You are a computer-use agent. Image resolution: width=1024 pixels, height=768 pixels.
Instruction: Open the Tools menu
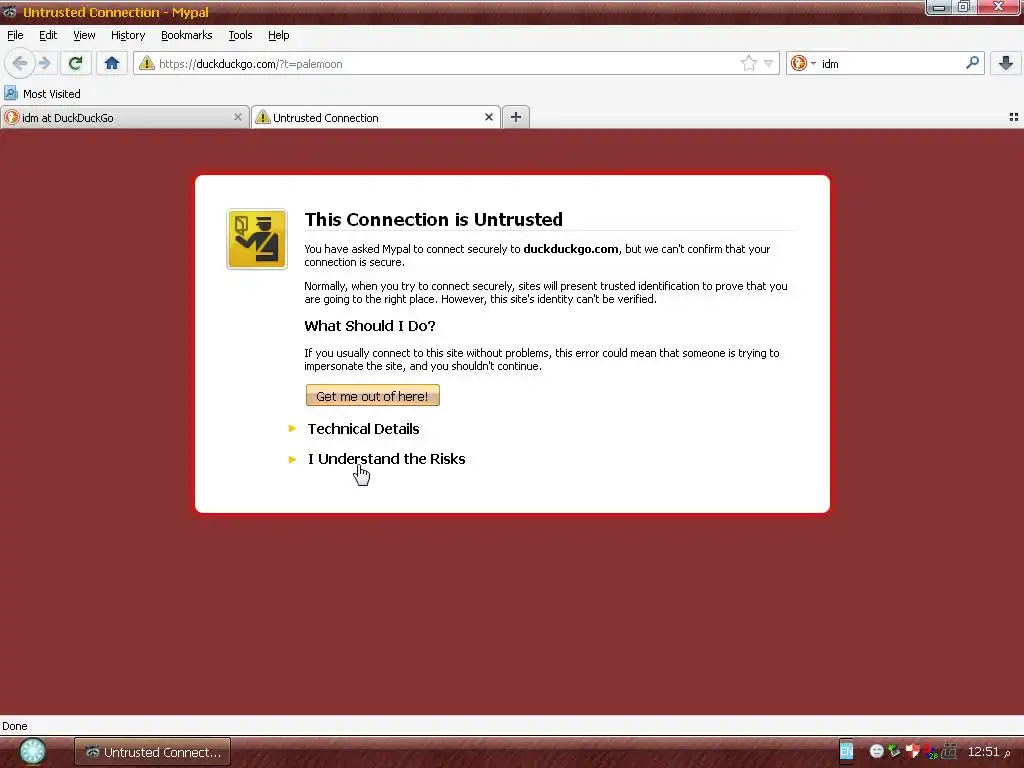click(x=240, y=35)
